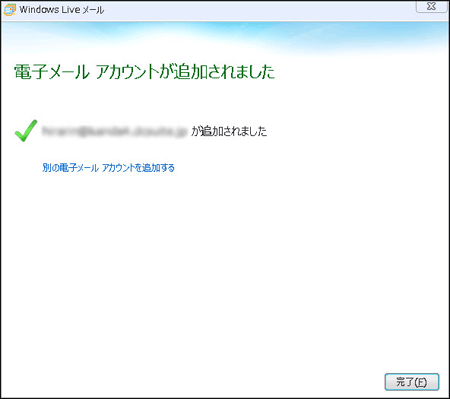Open 別の電子メール アカウントを追加する link
This screenshot has width=450, height=399.
[x=108, y=167]
